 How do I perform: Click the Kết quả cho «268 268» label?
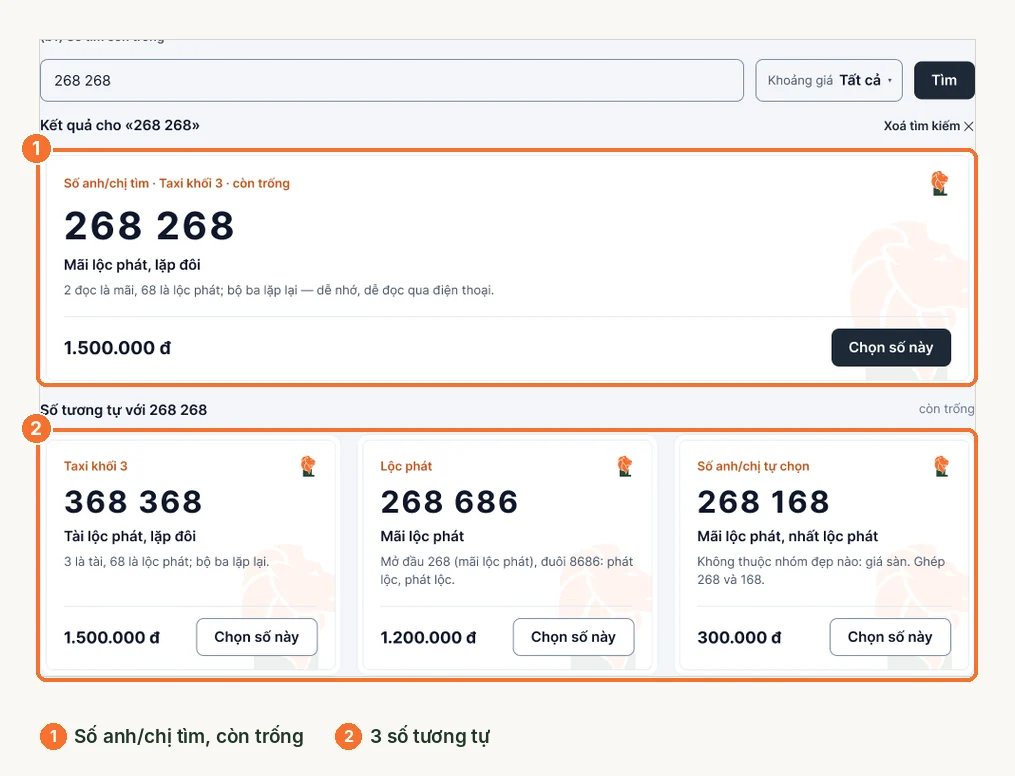(x=120, y=125)
